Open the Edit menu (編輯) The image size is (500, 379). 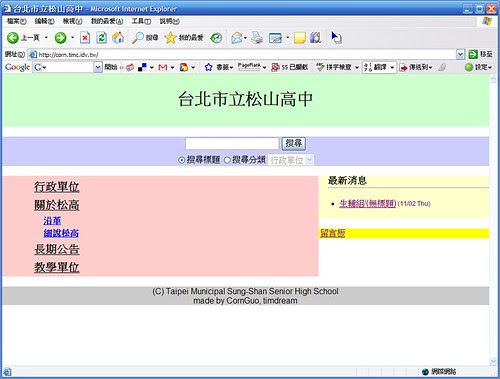coord(44,21)
